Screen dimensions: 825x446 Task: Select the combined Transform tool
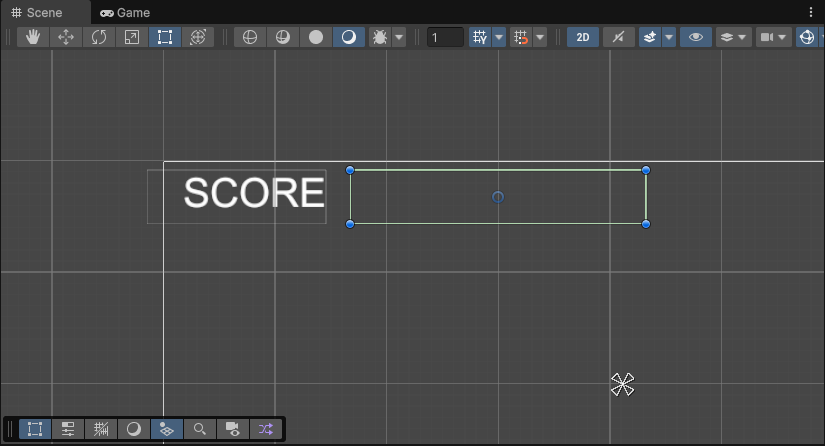tap(198, 37)
